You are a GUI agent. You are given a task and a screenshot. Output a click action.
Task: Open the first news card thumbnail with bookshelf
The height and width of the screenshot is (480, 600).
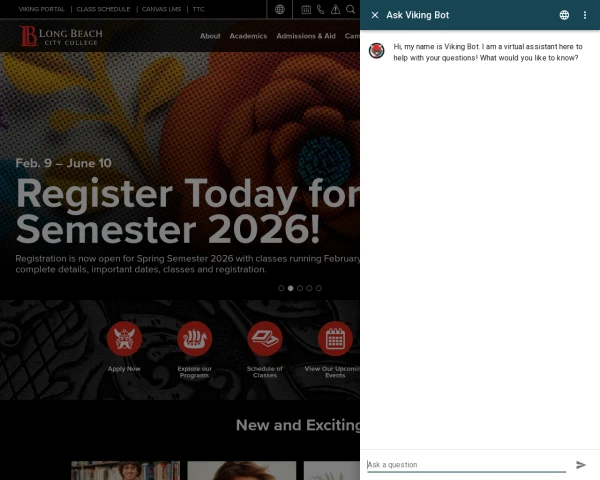(126, 470)
